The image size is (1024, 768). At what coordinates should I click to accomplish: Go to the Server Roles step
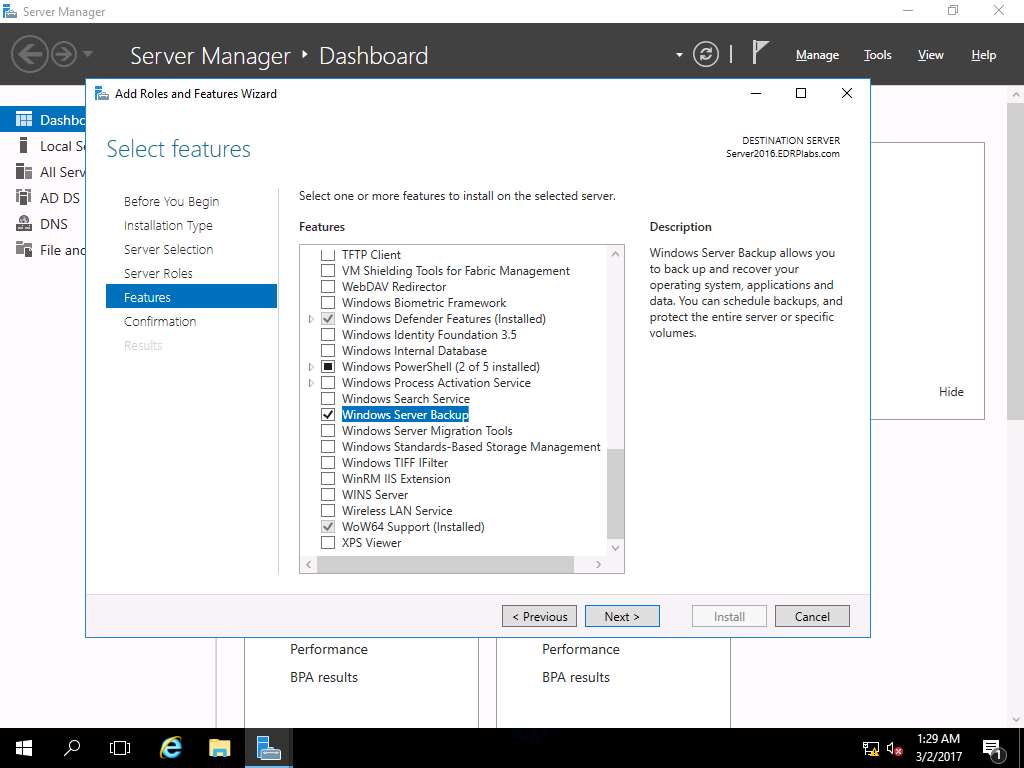(x=158, y=273)
